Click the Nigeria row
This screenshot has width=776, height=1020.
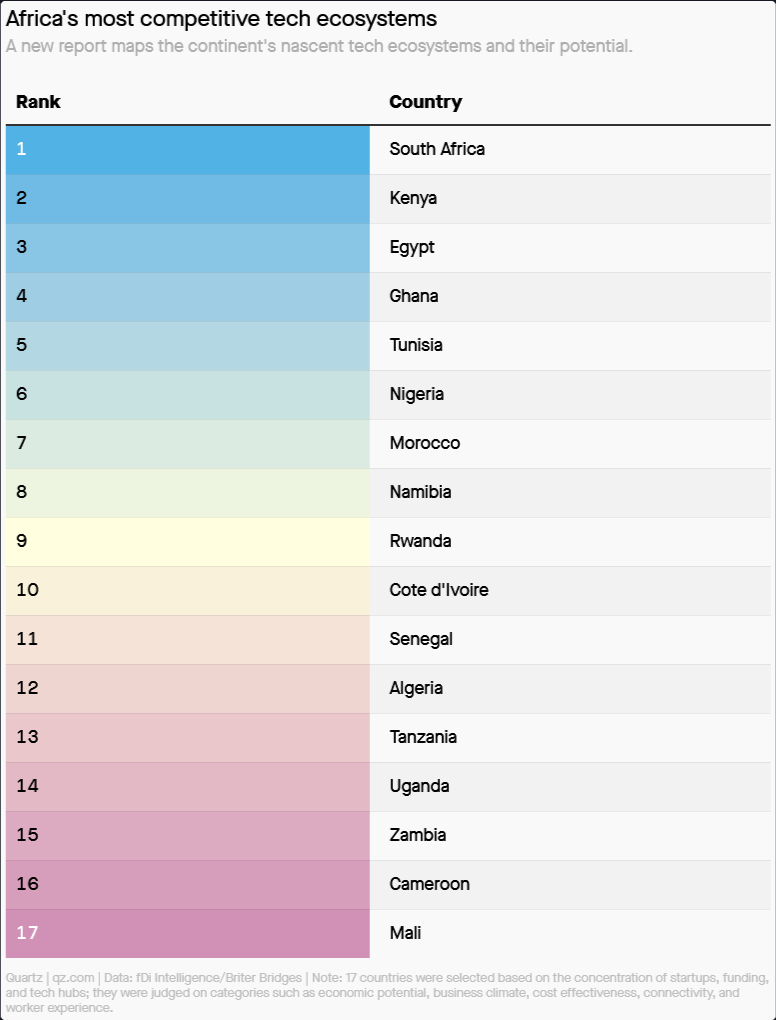pos(388,395)
